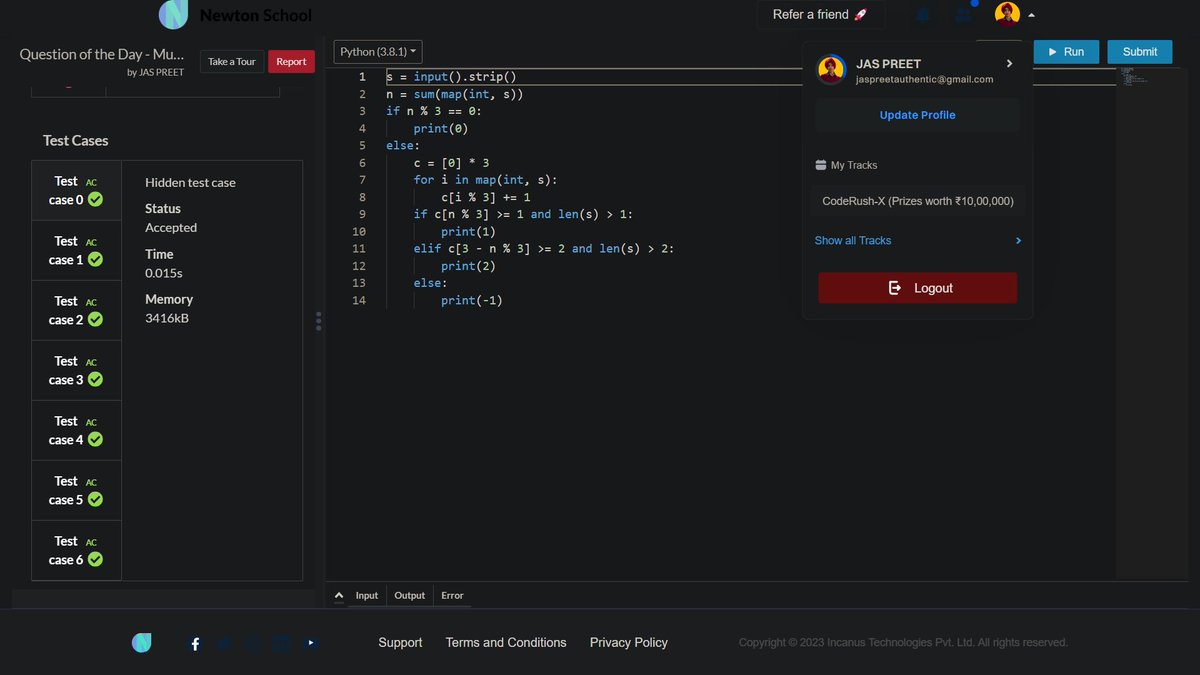
Task: Click the LinkedIn icon in the footer
Action: (x=280, y=643)
